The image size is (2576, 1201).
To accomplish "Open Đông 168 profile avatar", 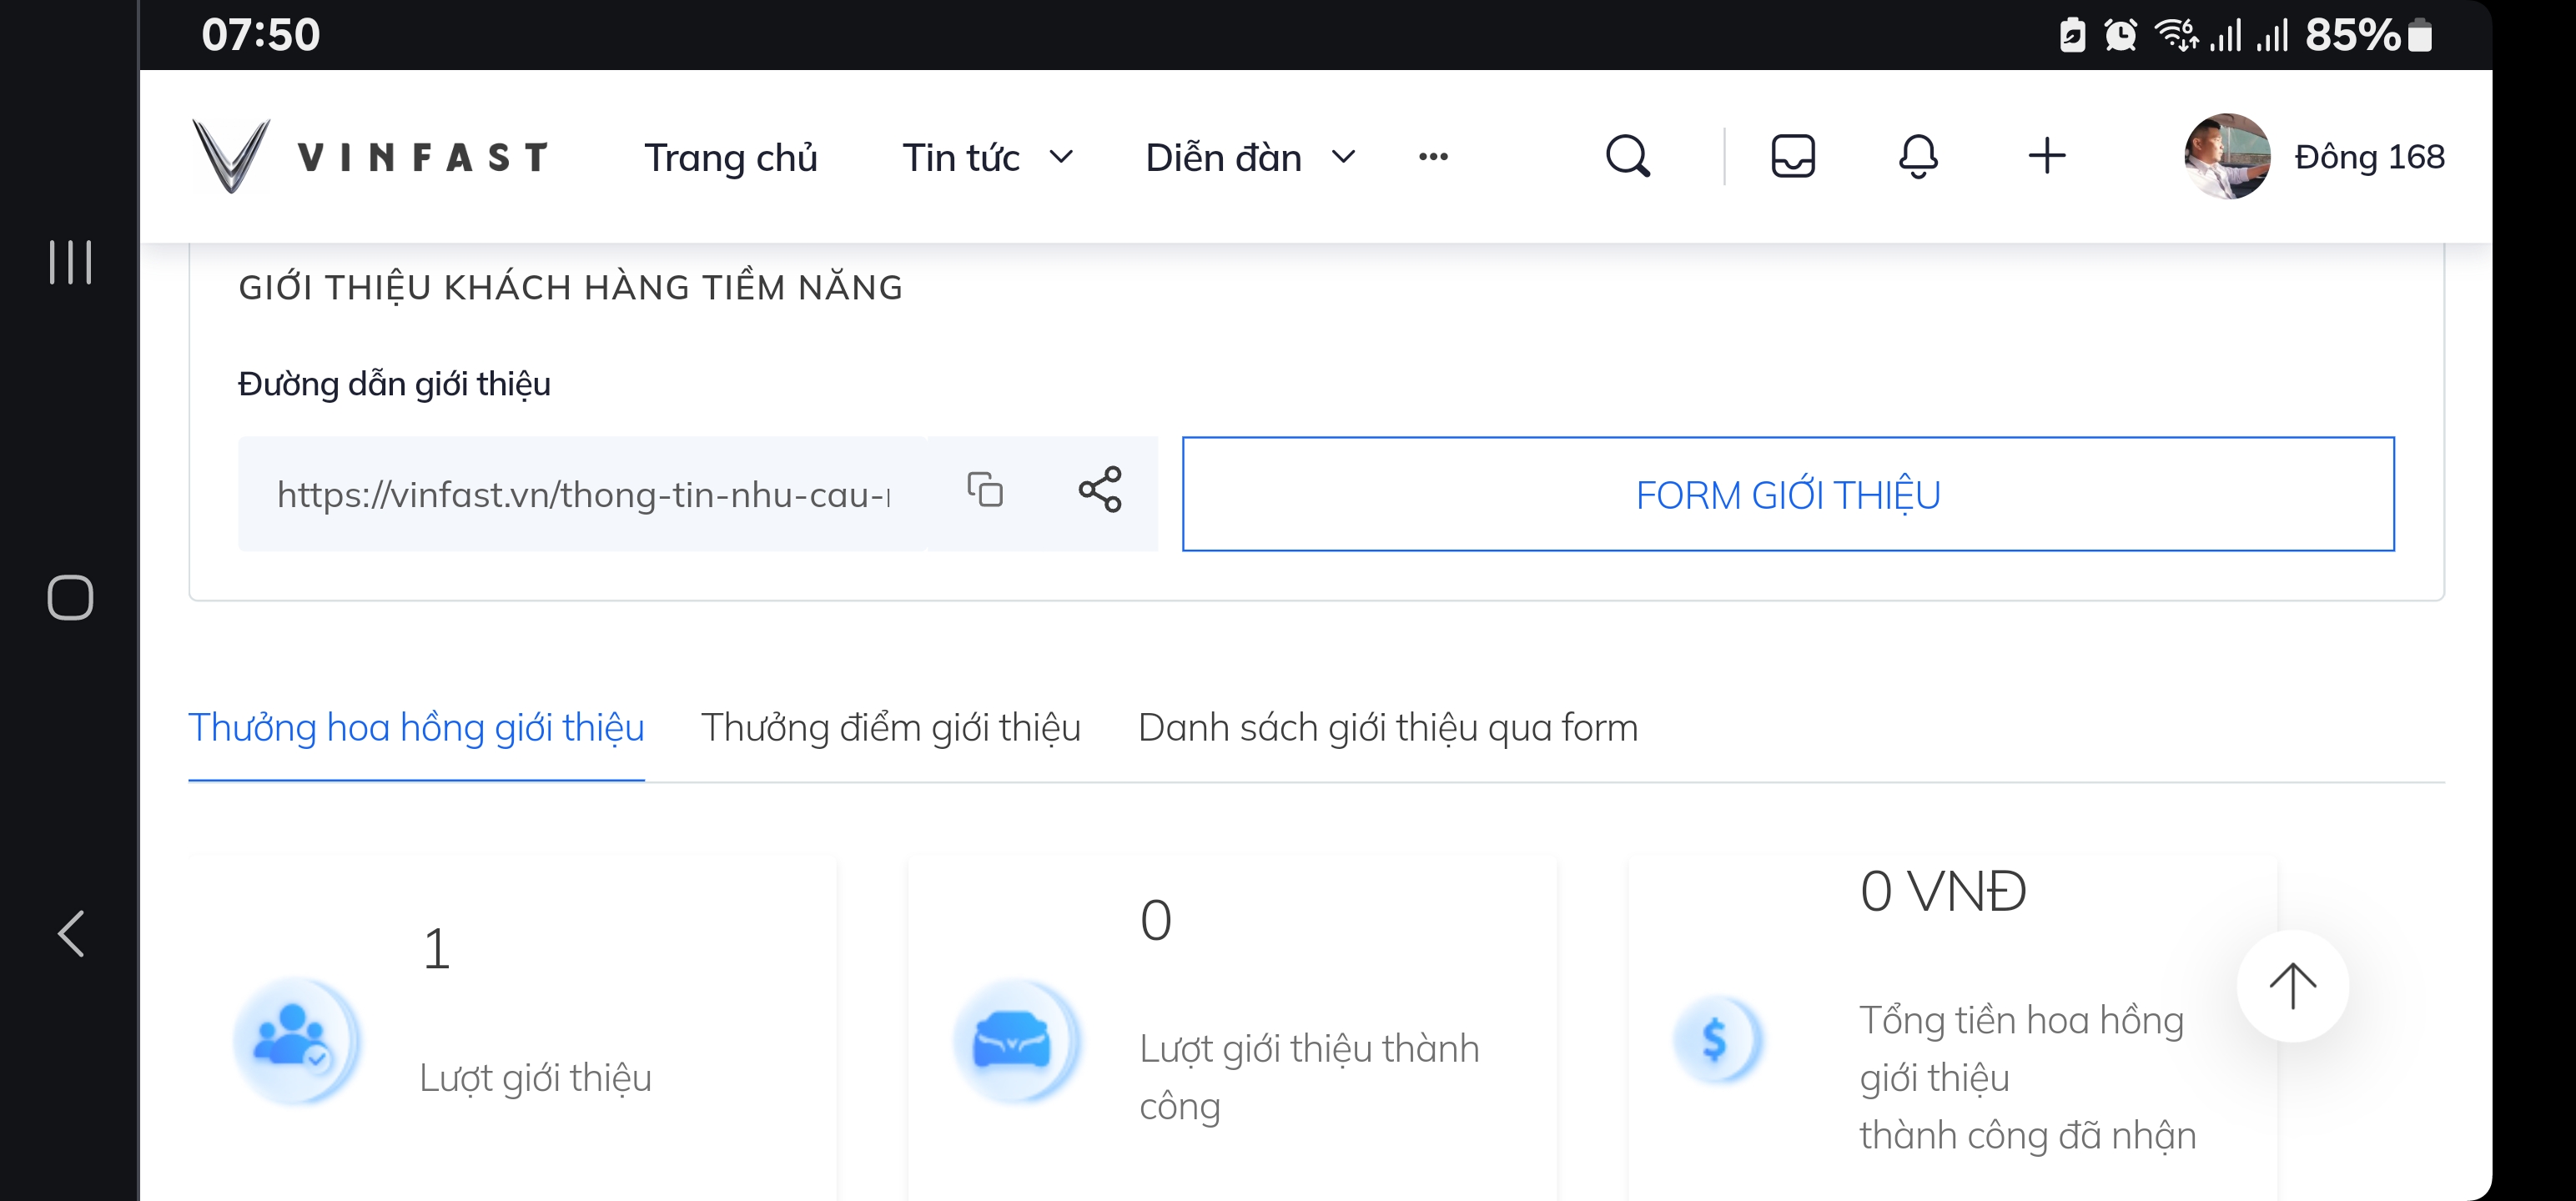I will 2227,156.
